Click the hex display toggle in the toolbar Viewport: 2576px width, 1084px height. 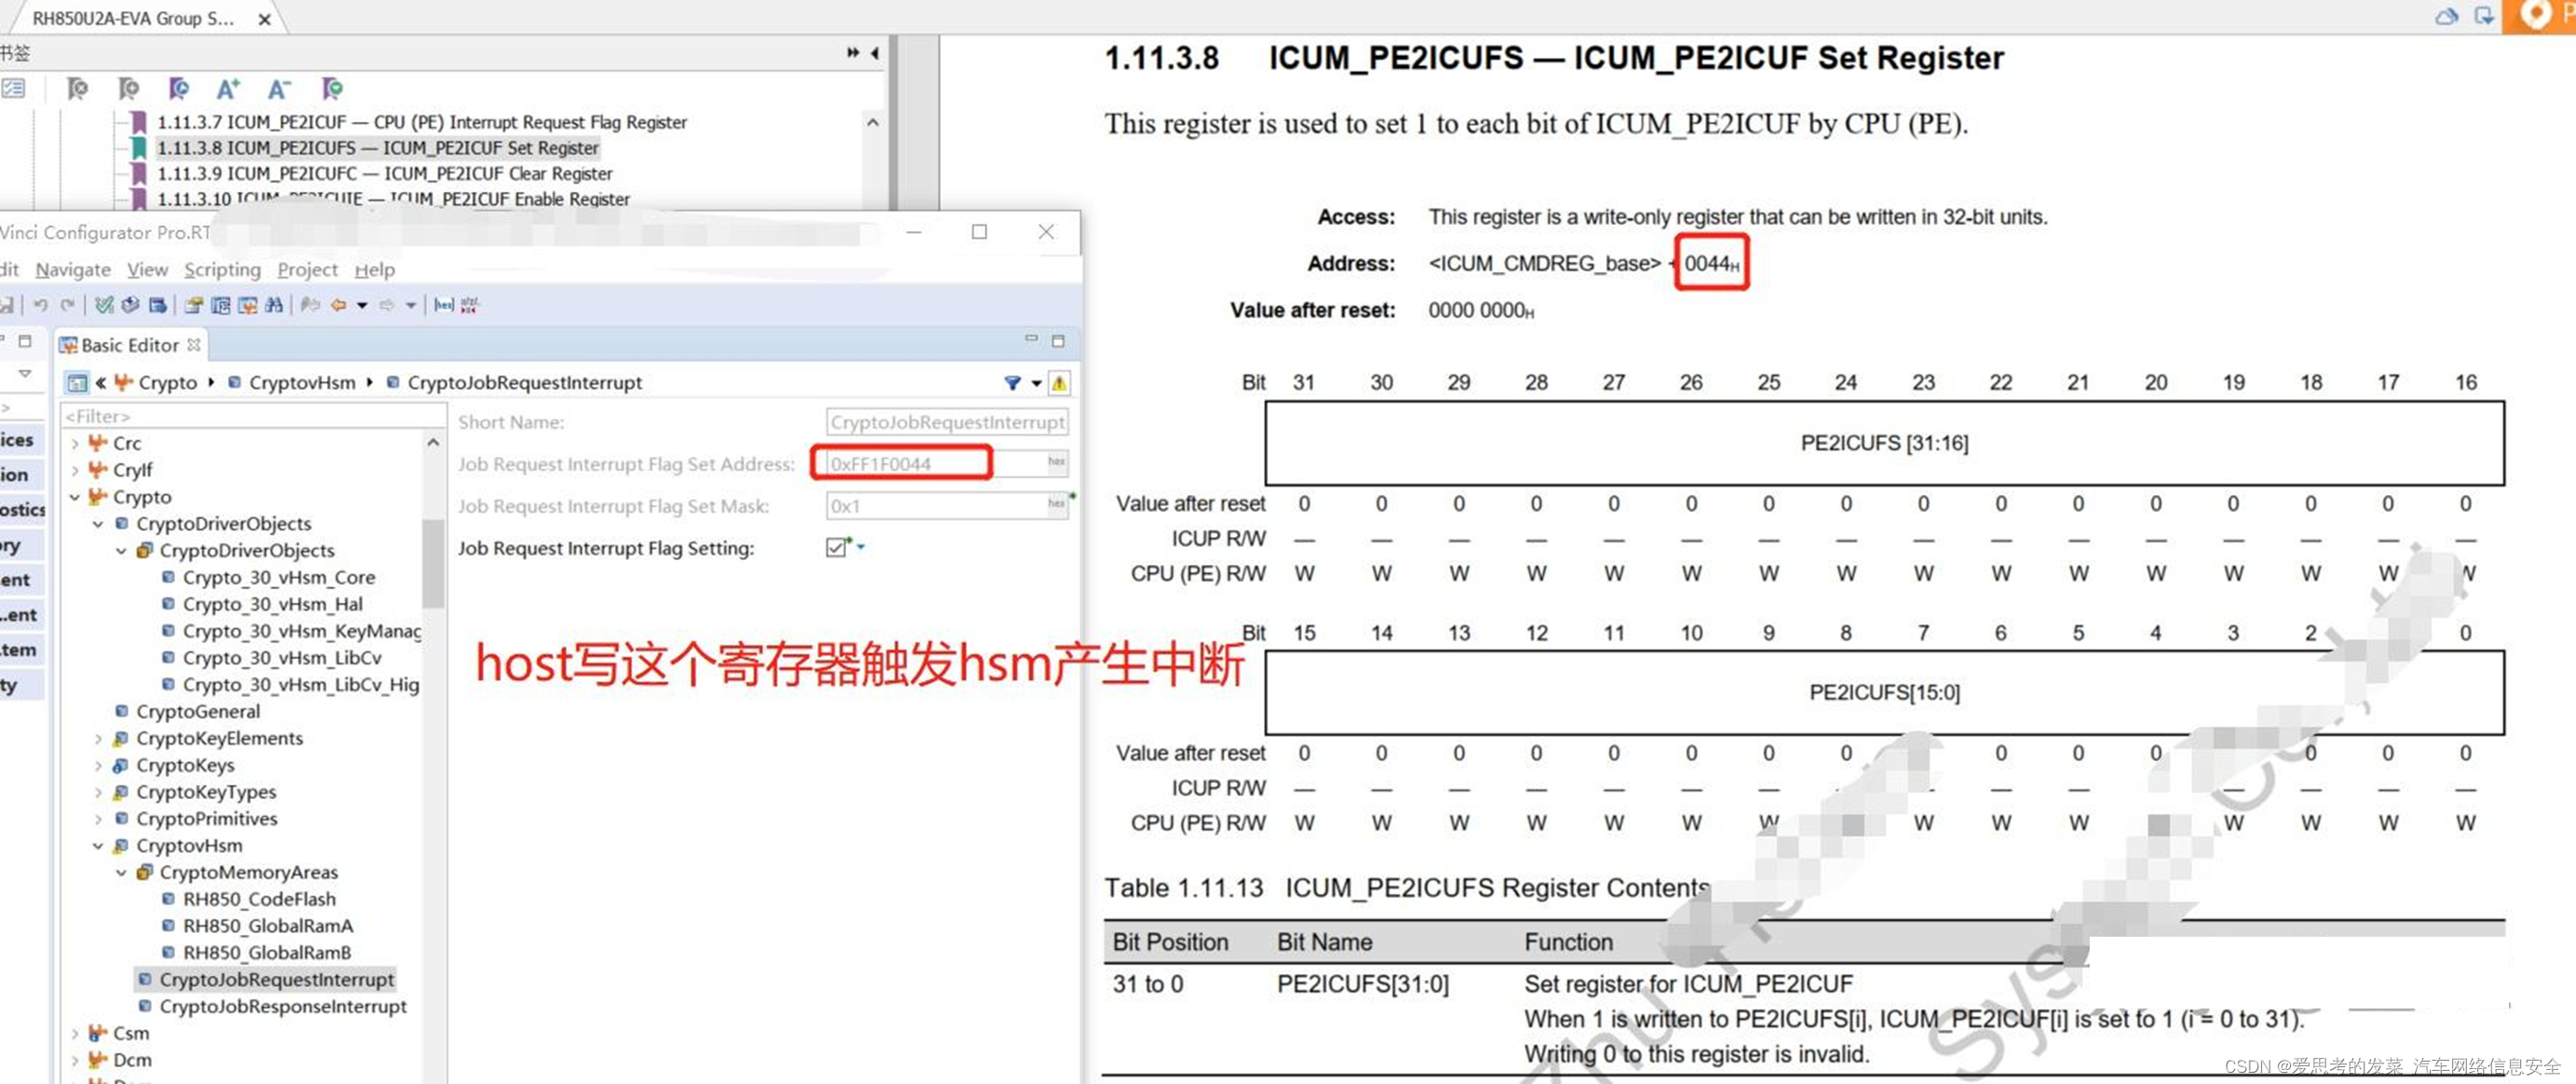coord(444,305)
